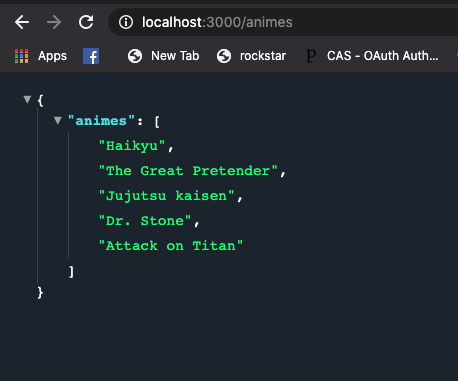Reload the localhost page
The width and height of the screenshot is (458, 381).
click(86, 22)
